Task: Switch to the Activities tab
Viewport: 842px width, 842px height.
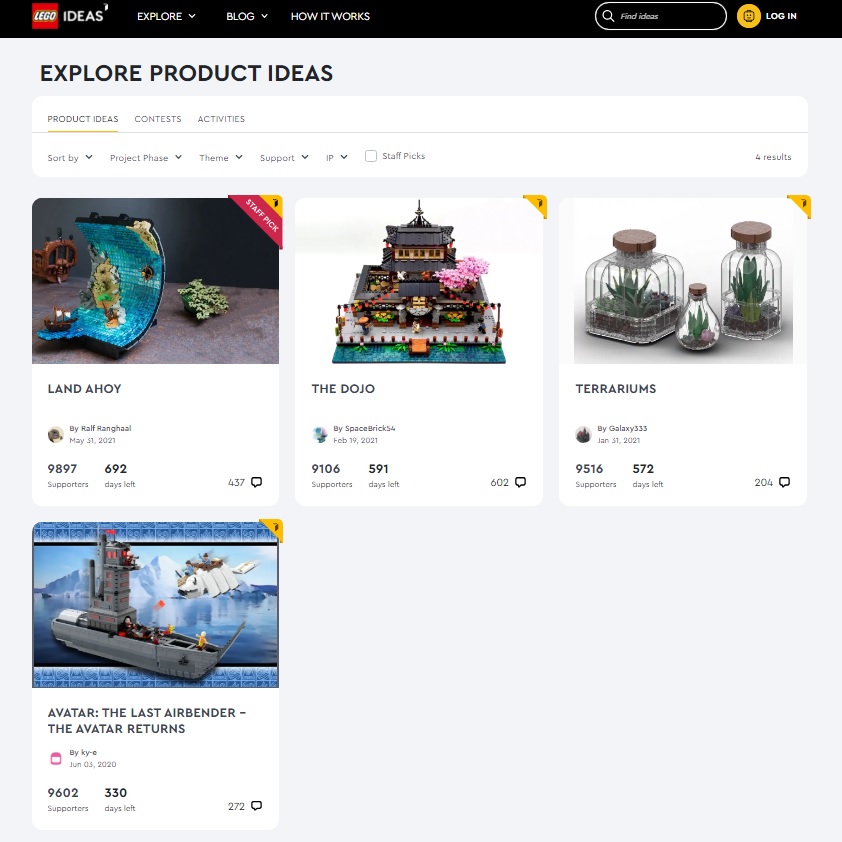Action: tap(221, 119)
